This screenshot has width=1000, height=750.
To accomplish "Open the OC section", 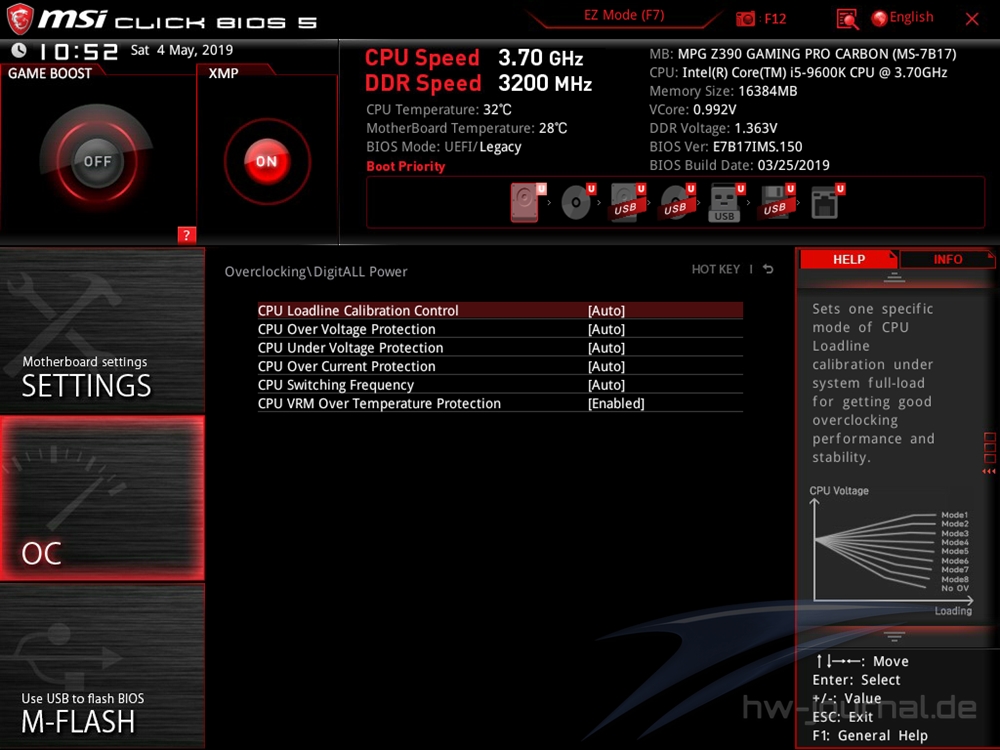I will 102,498.
